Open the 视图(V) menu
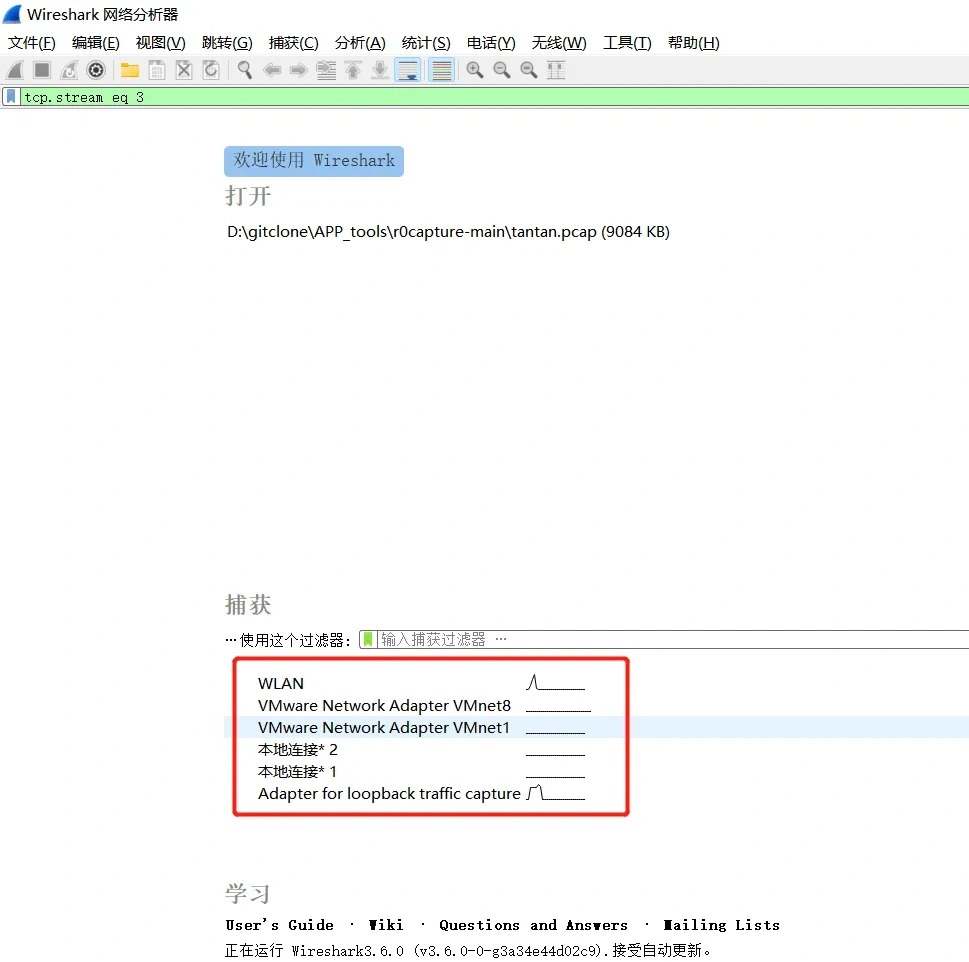 tap(160, 43)
